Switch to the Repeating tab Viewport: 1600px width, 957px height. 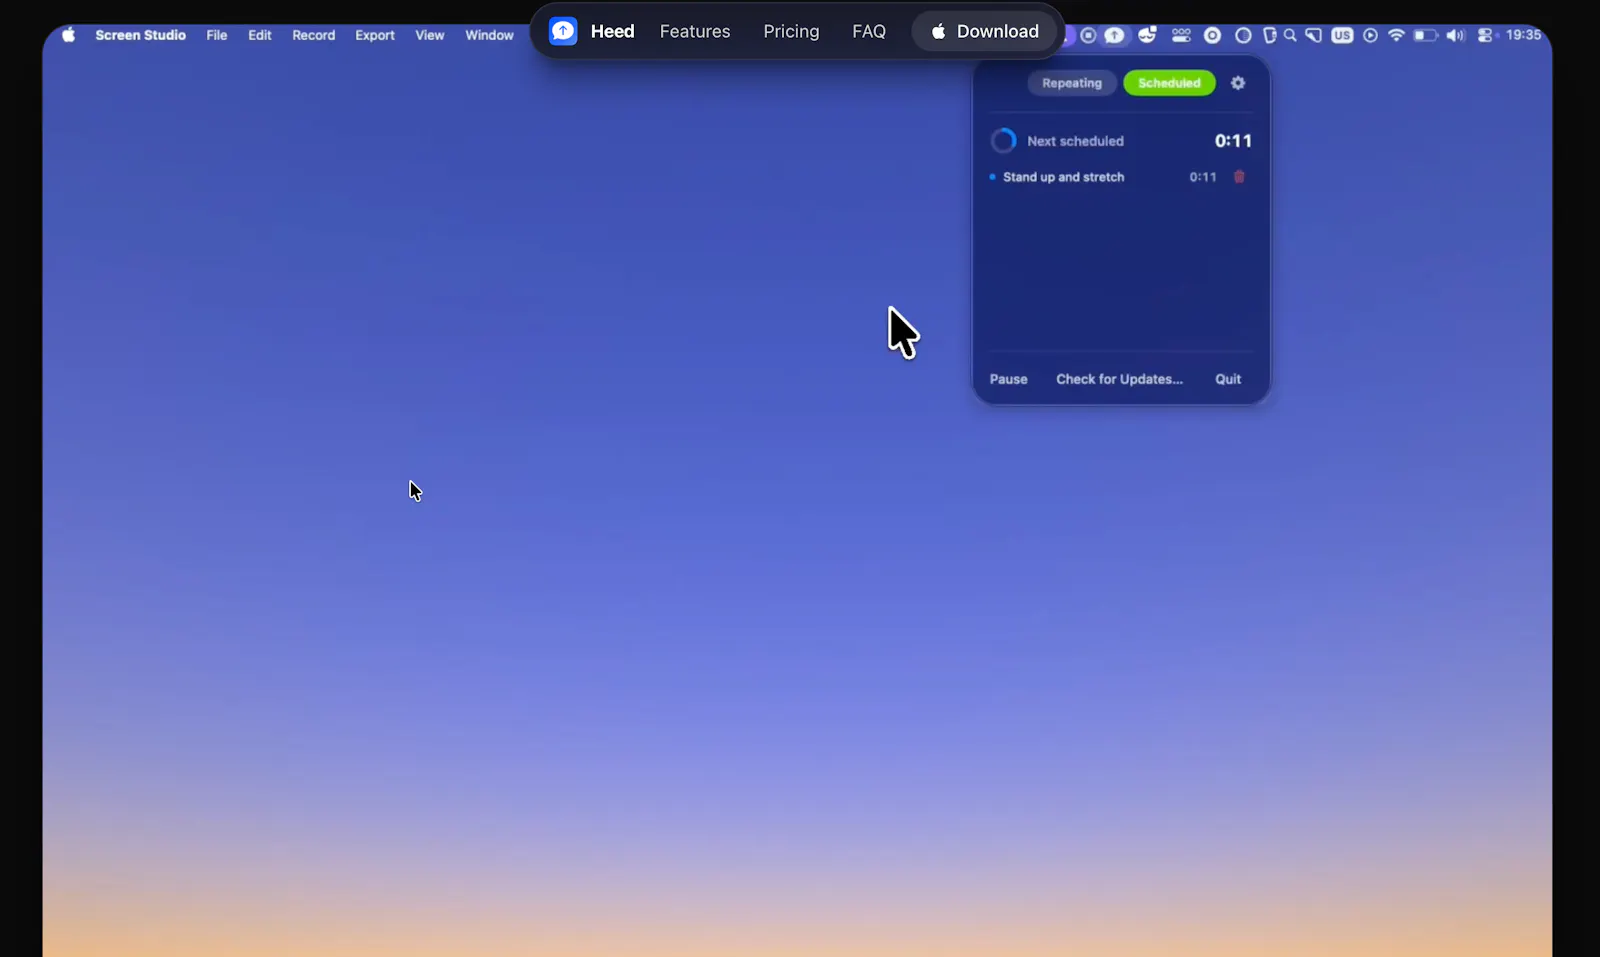[1072, 83]
